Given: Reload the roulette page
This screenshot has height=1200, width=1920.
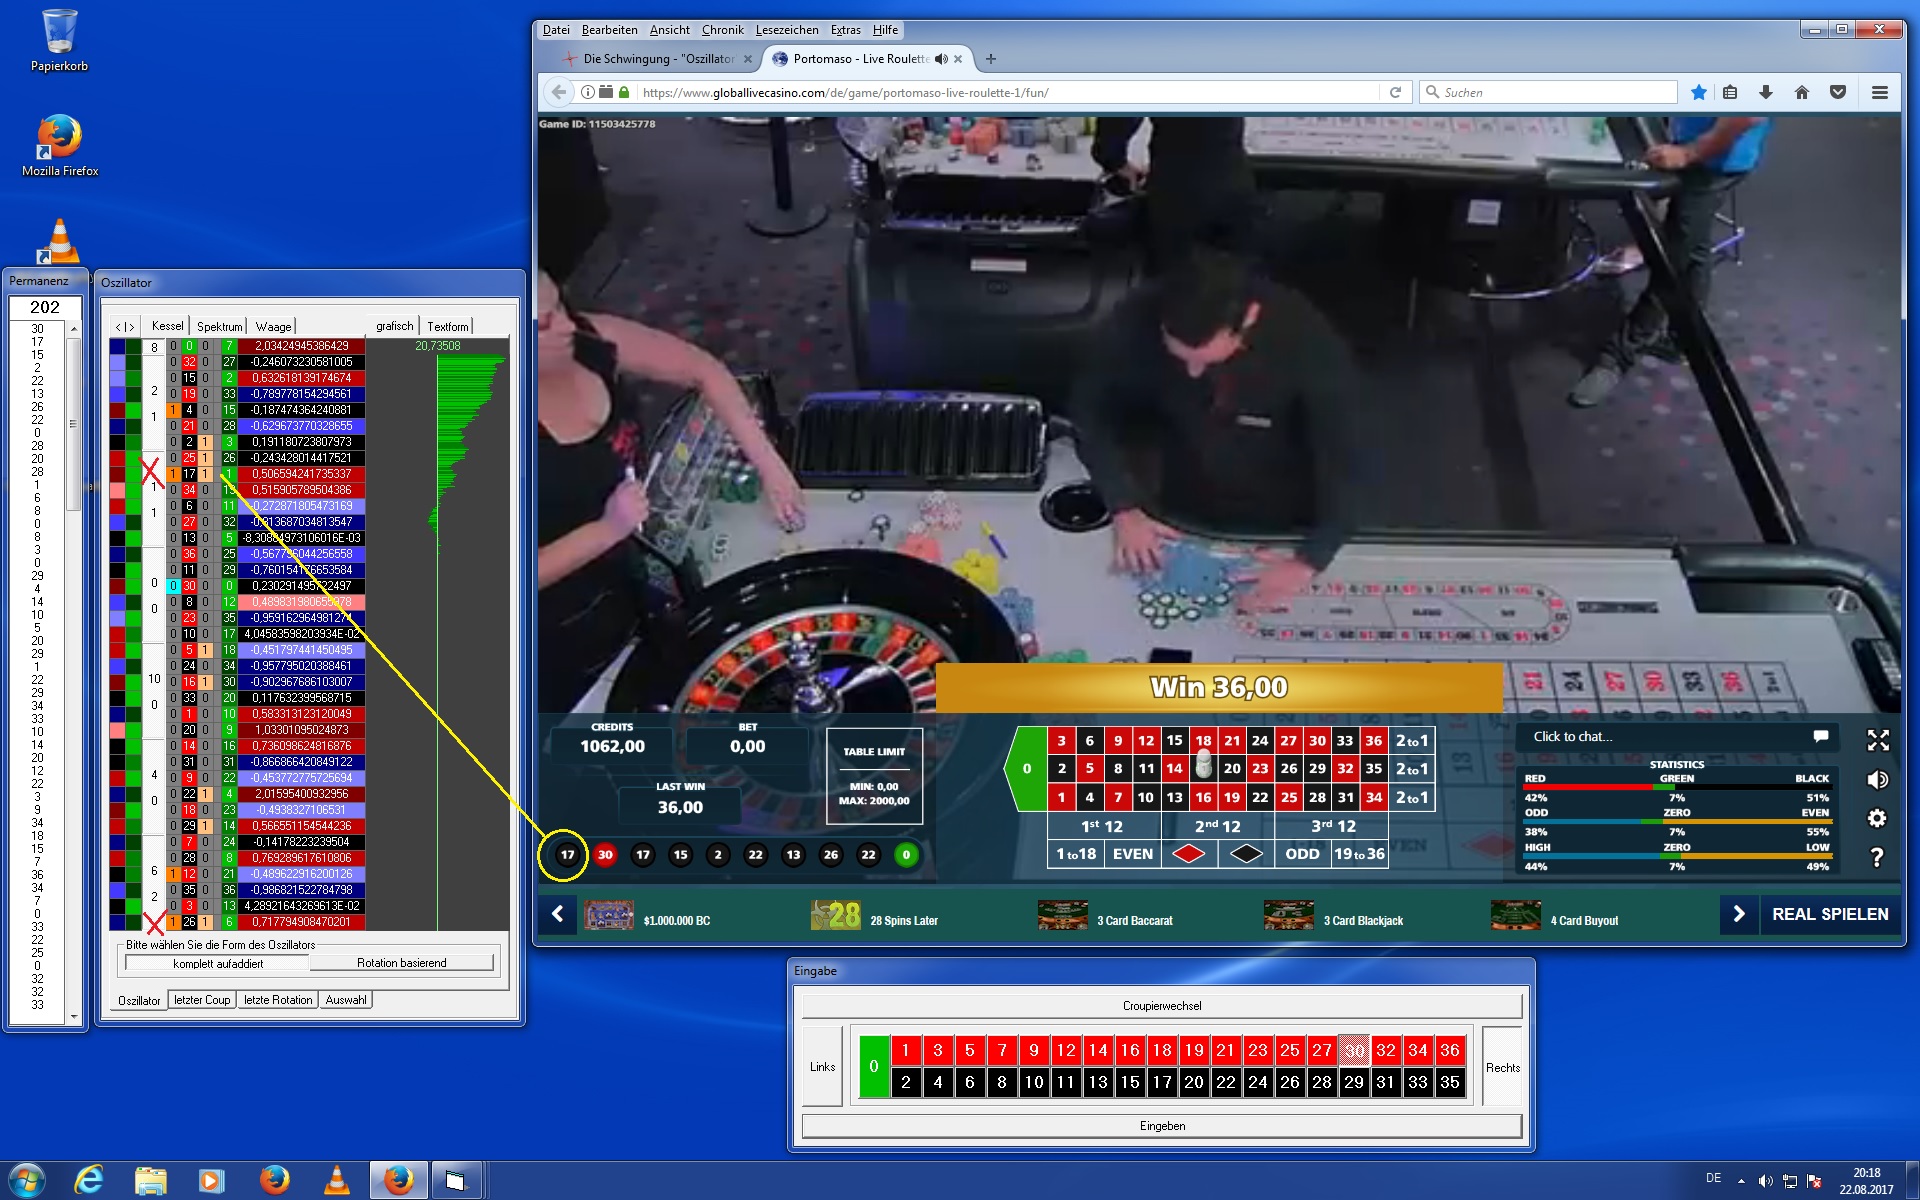Looking at the screenshot, I should click(1395, 92).
